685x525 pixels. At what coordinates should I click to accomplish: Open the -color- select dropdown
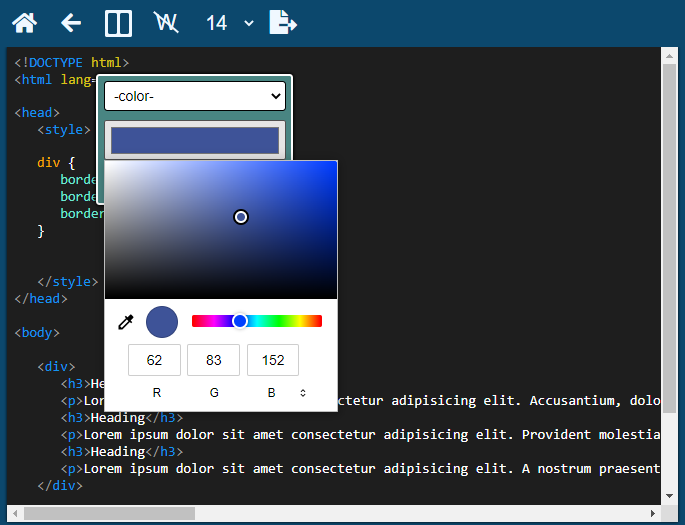point(195,96)
